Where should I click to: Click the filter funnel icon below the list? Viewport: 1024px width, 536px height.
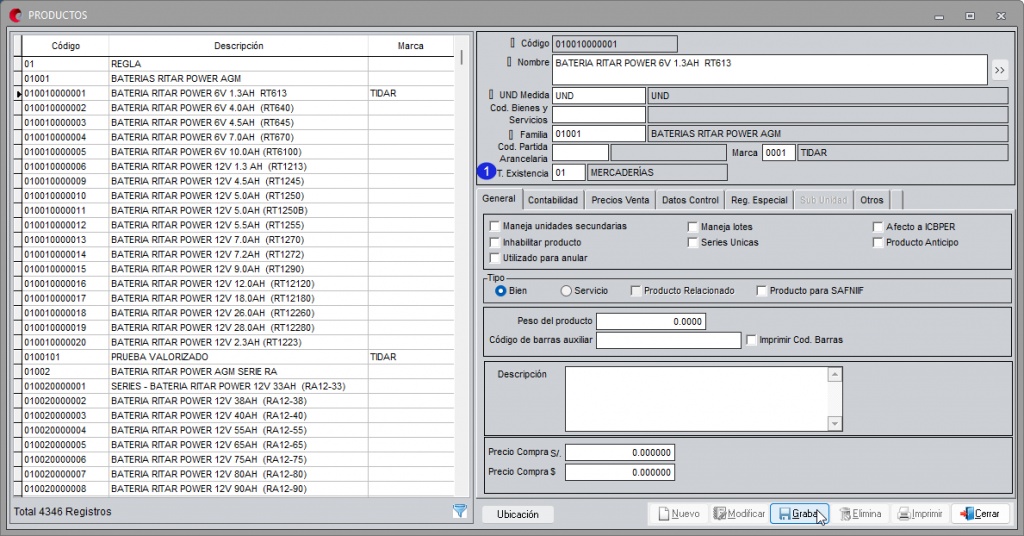tap(460, 511)
